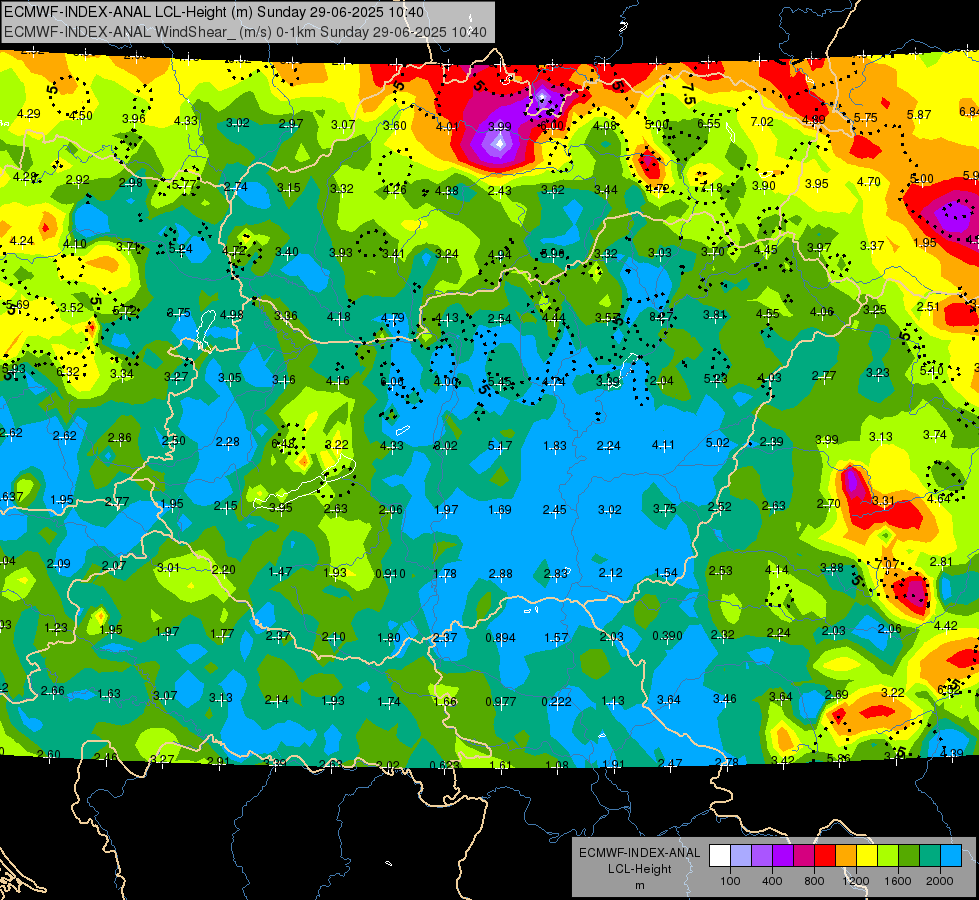Viewport: 979px width, 900px height.
Task: Click the wind shear value '4.11'
Action: tap(662, 445)
